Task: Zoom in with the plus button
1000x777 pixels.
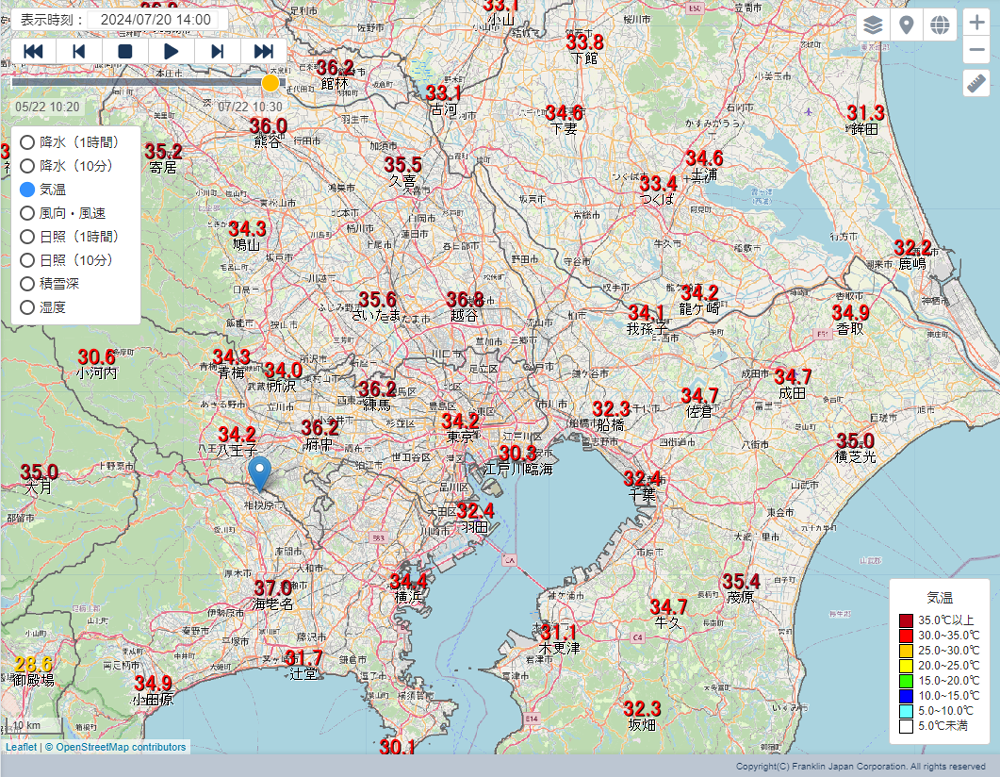Action: (x=977, y=23)
